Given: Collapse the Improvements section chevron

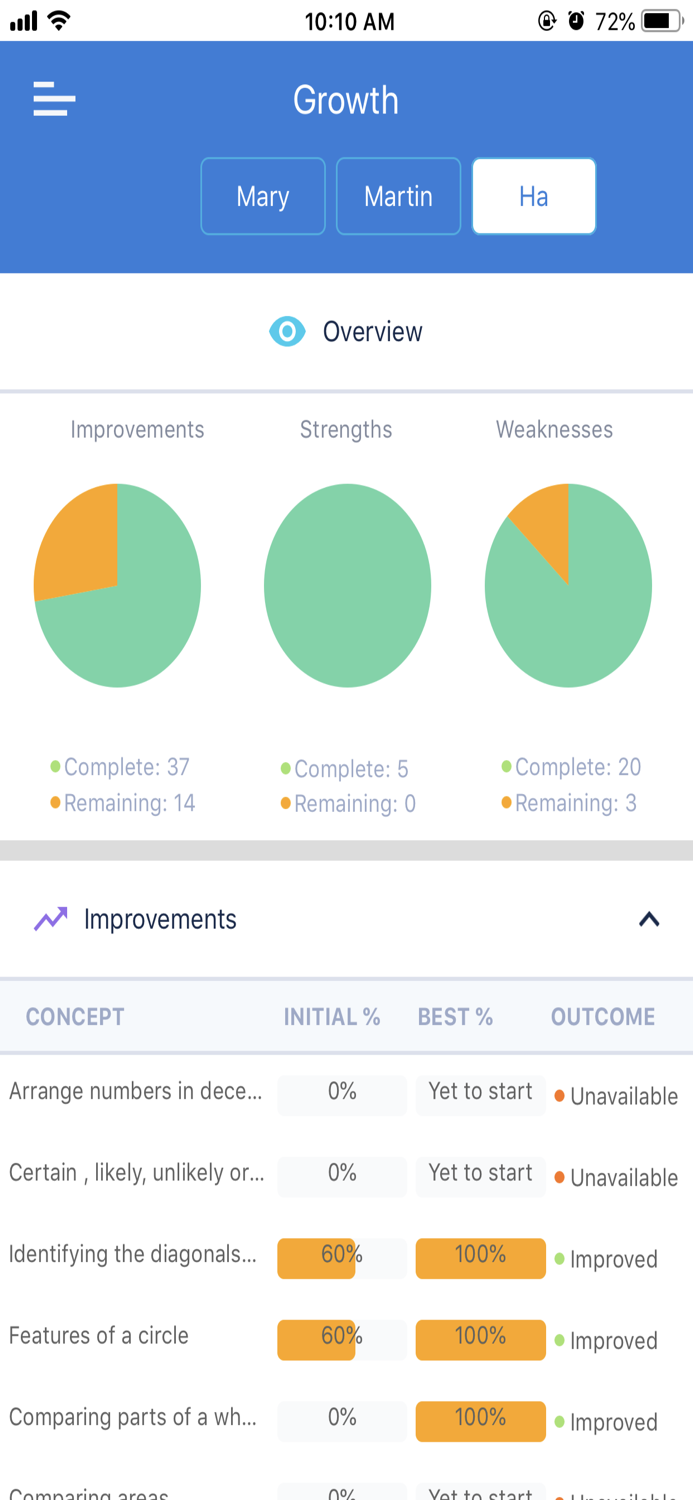Looking at the screenshot, I should (649, 919).
